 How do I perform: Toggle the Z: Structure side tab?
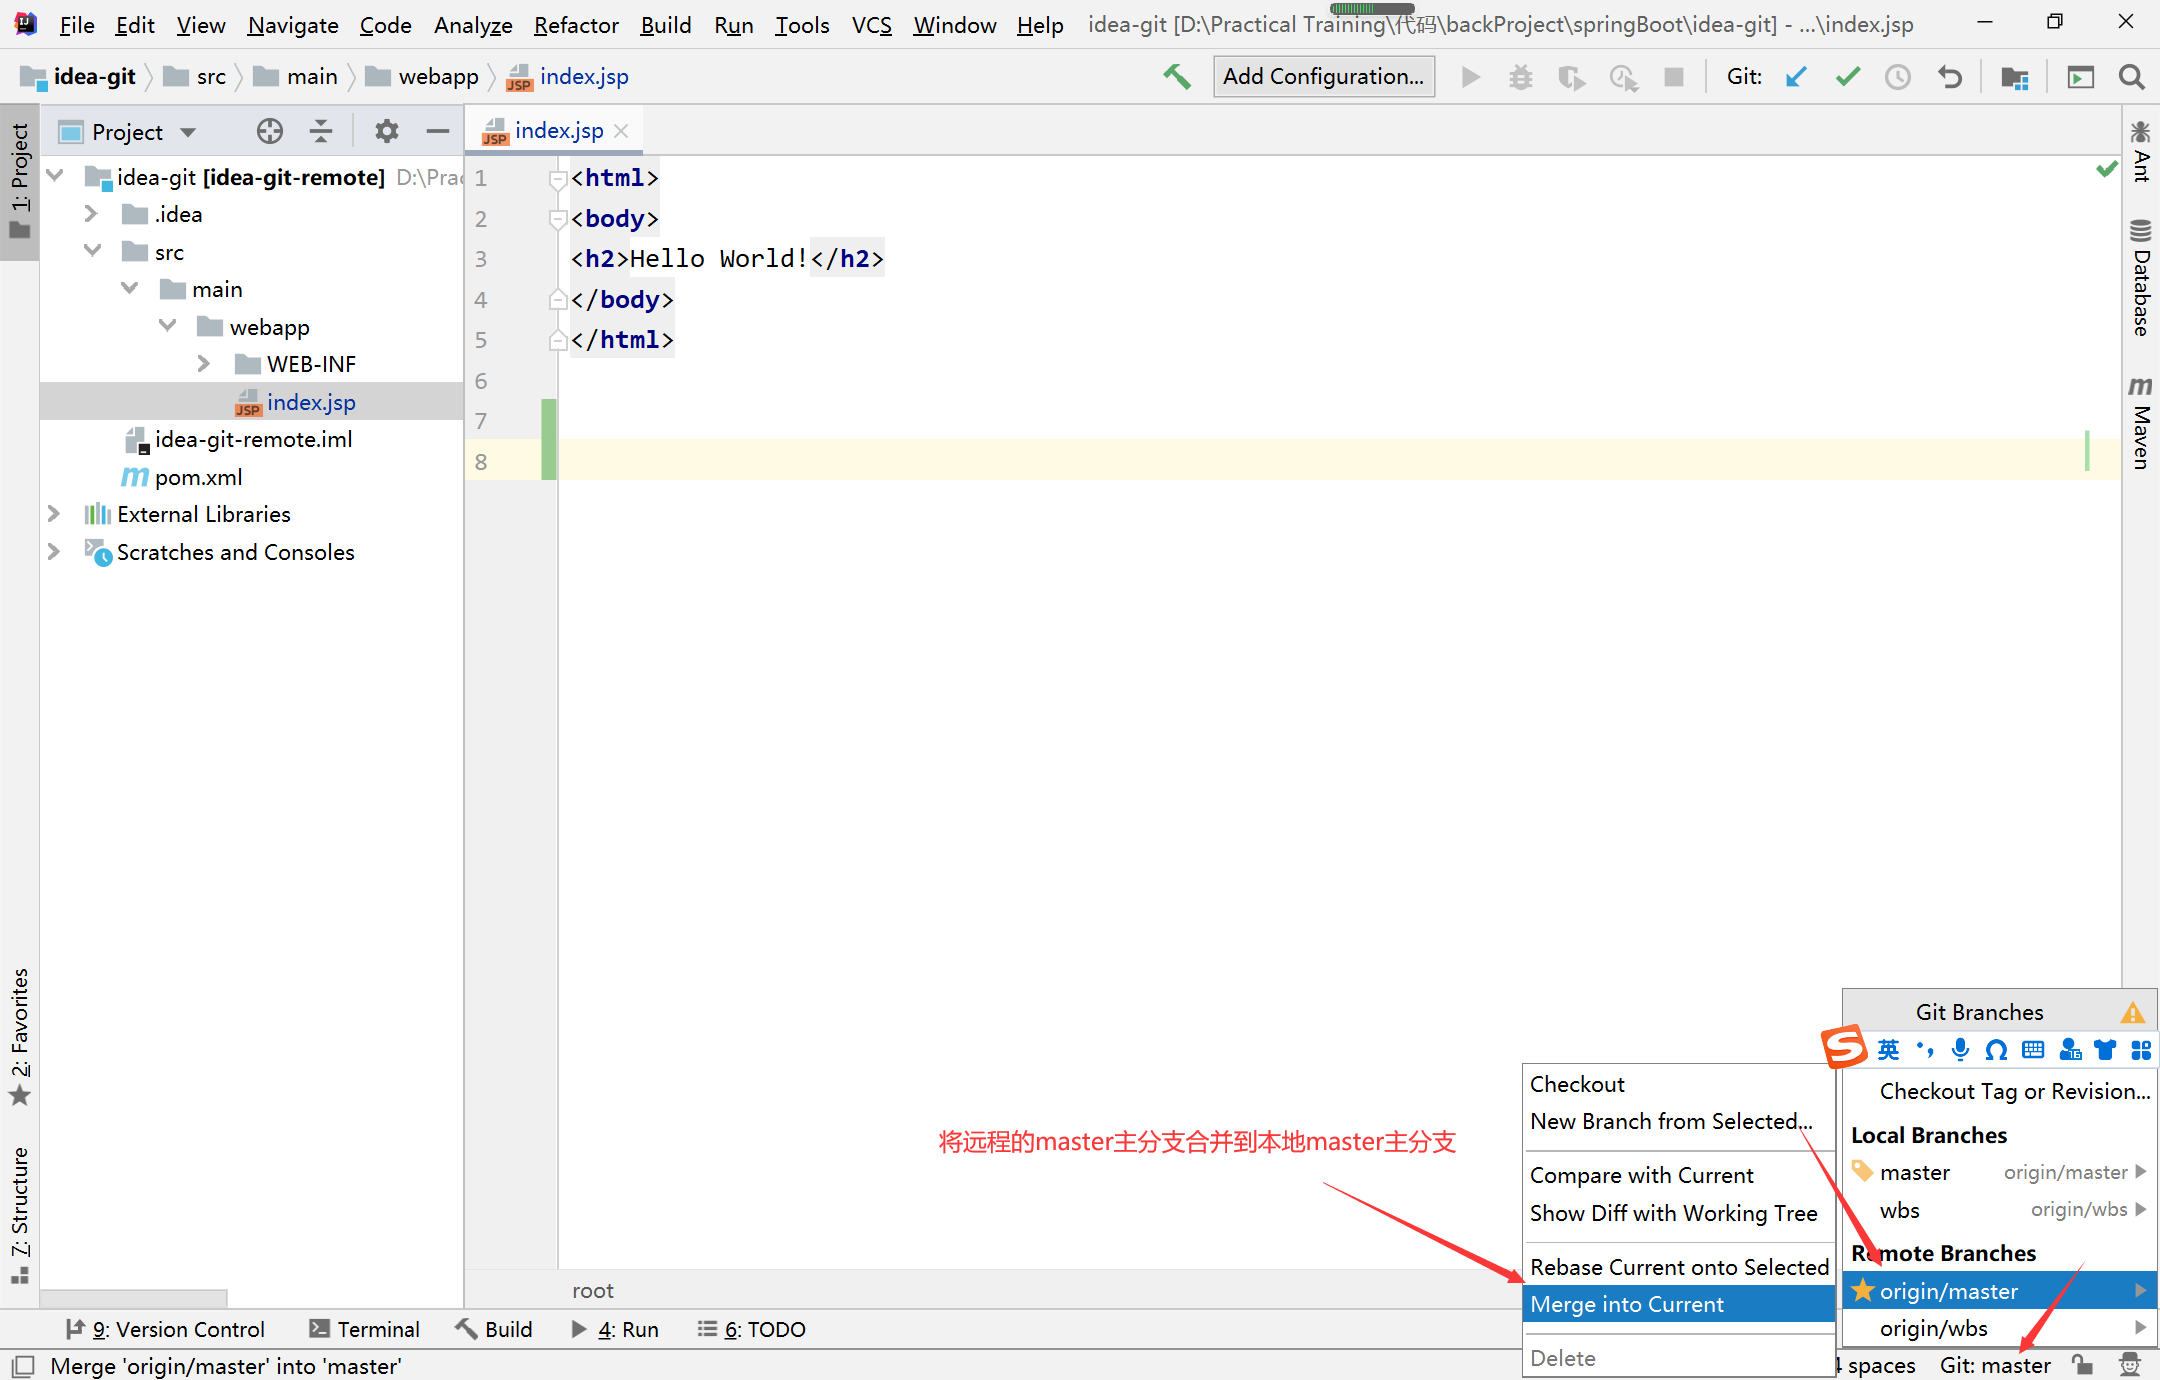point(20,1215)
